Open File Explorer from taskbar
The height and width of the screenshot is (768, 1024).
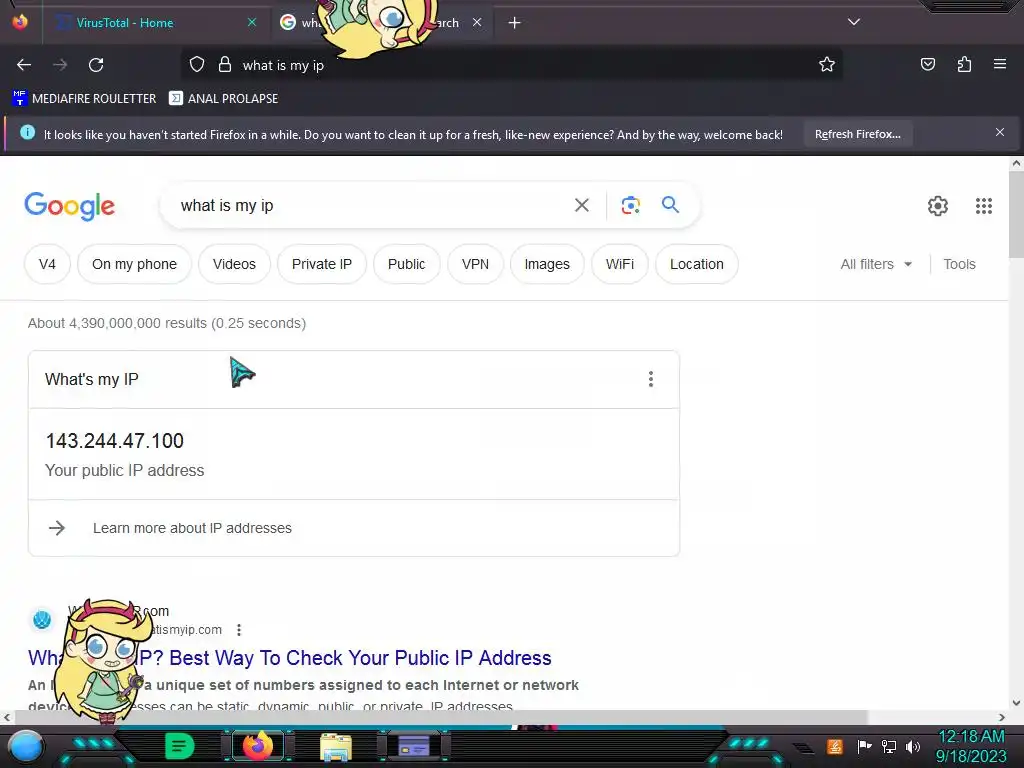[x=336, y=746]
